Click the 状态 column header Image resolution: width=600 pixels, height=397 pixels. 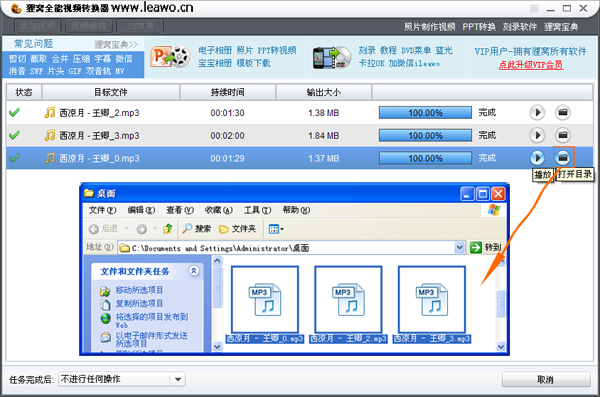[24, 92]
